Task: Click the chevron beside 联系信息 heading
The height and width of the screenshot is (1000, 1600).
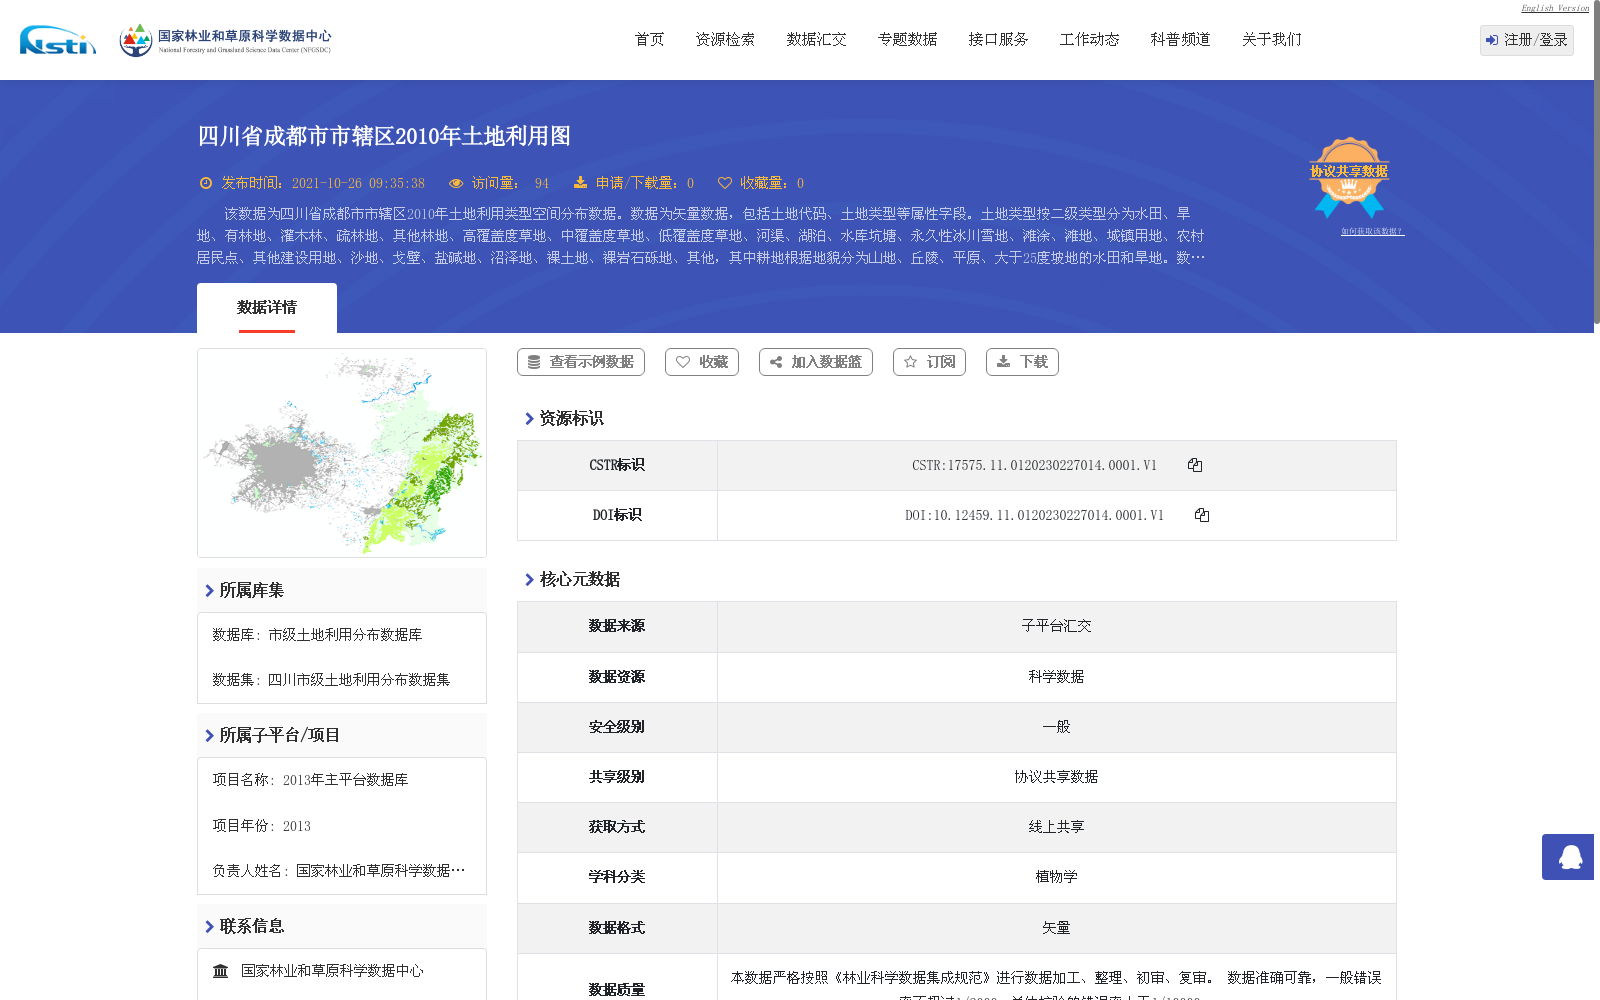Action: 209,927
